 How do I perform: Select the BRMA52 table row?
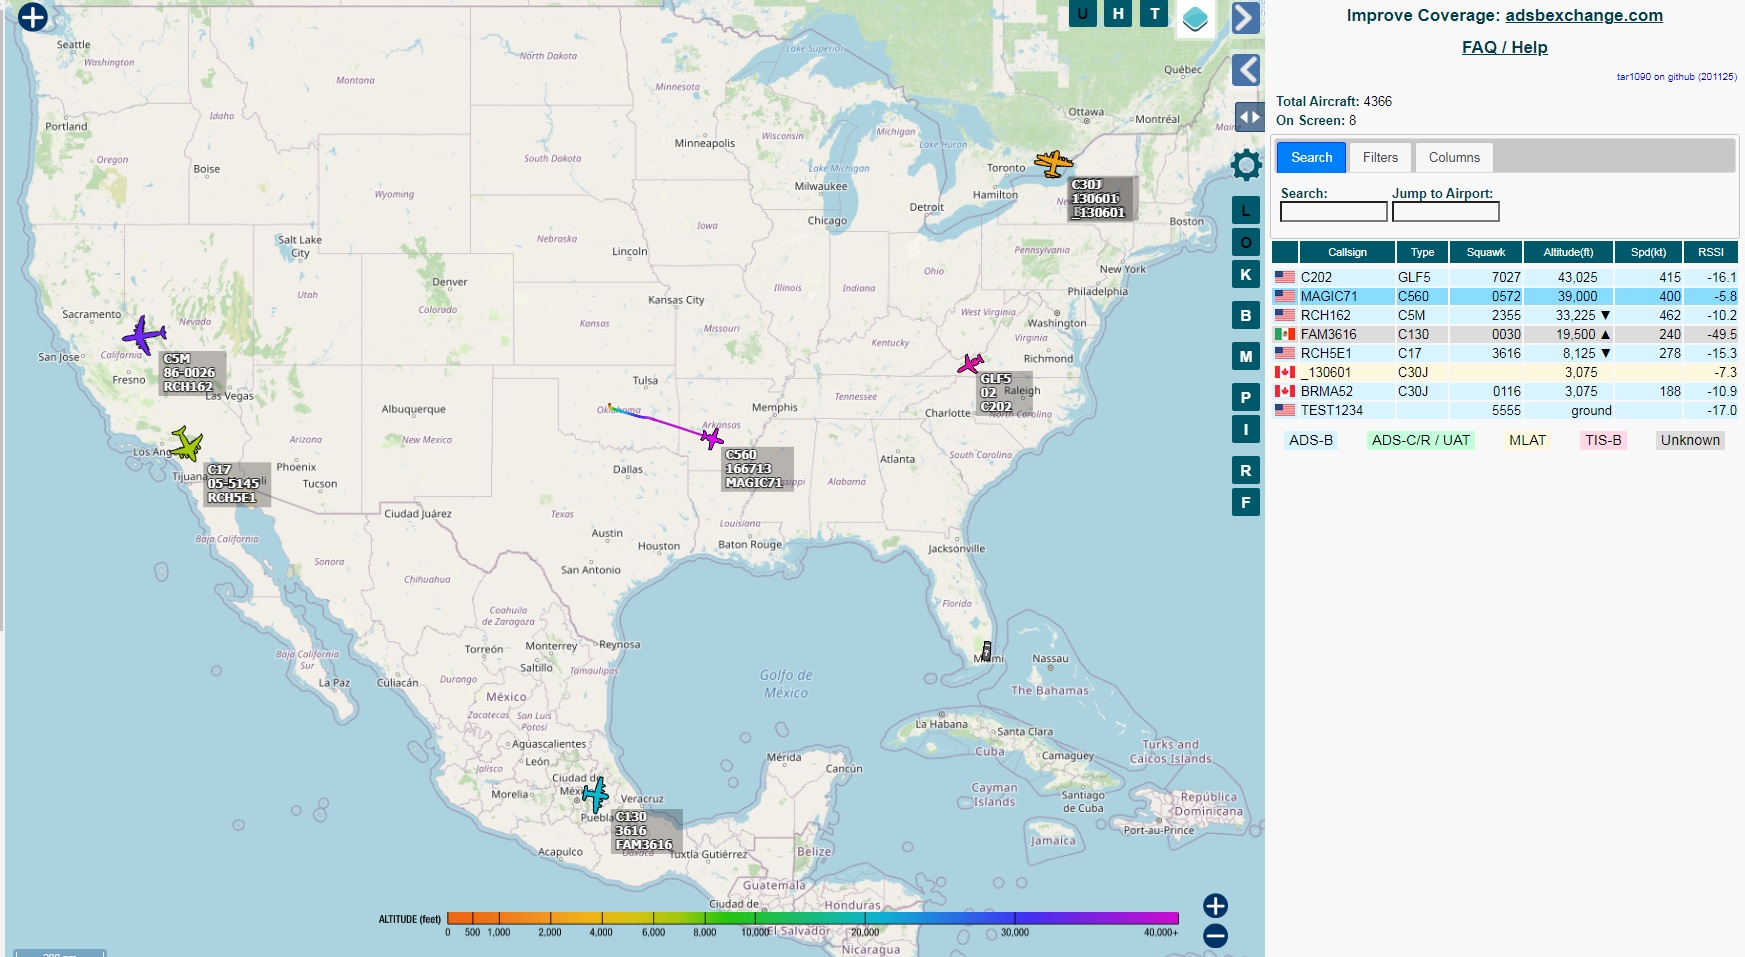[x=1505, y=391]
